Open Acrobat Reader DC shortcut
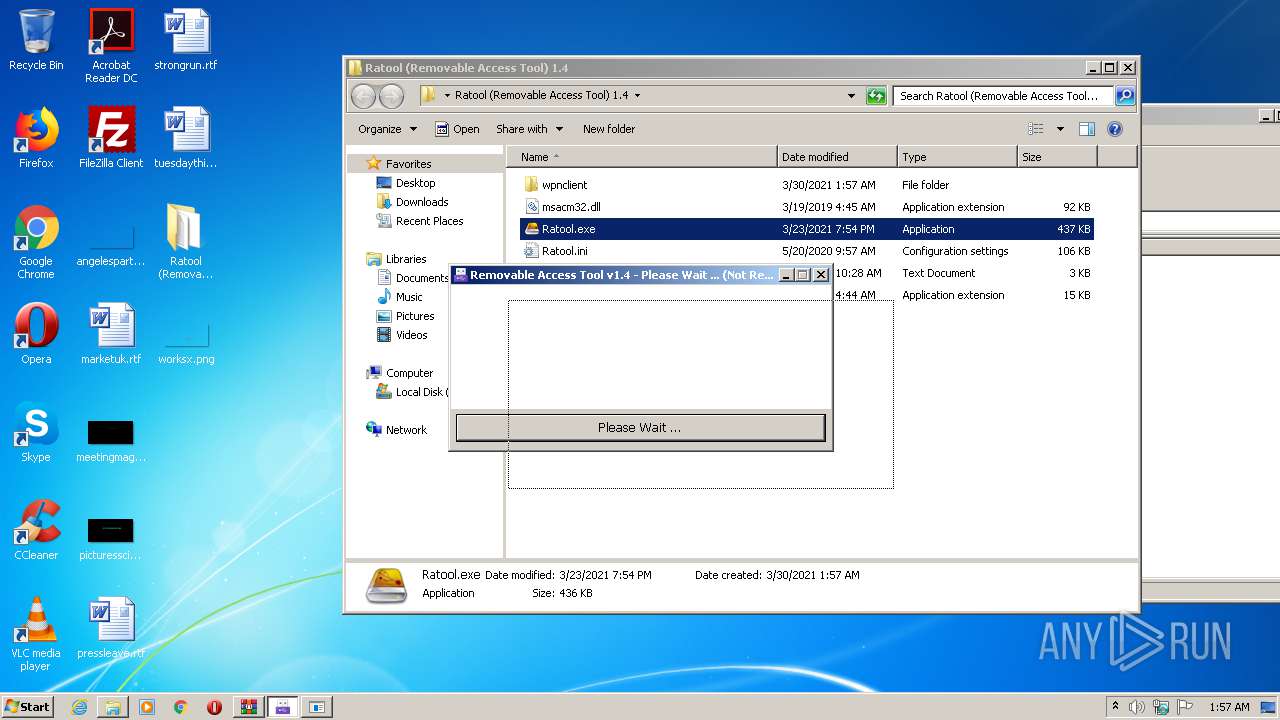 pyautogui.click(x=111, y=46)
